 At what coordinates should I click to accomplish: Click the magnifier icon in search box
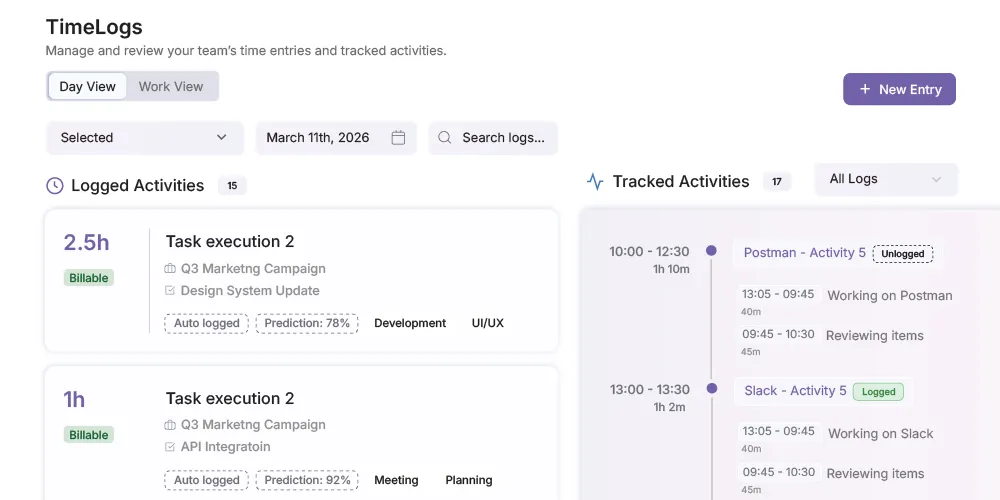[445, 138]
